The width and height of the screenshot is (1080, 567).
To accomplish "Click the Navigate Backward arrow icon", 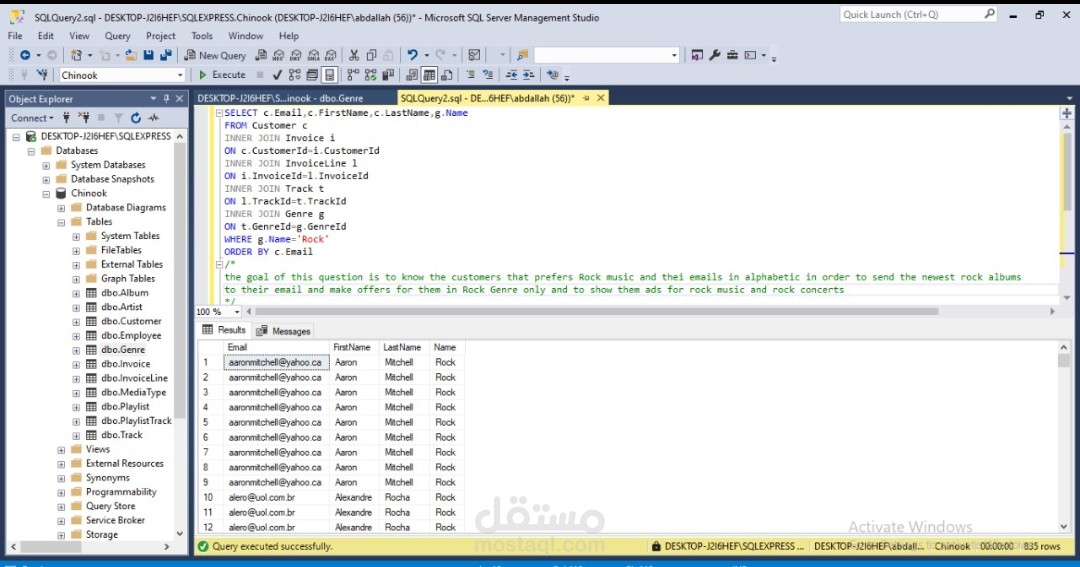I will click(x=25, y=55).
